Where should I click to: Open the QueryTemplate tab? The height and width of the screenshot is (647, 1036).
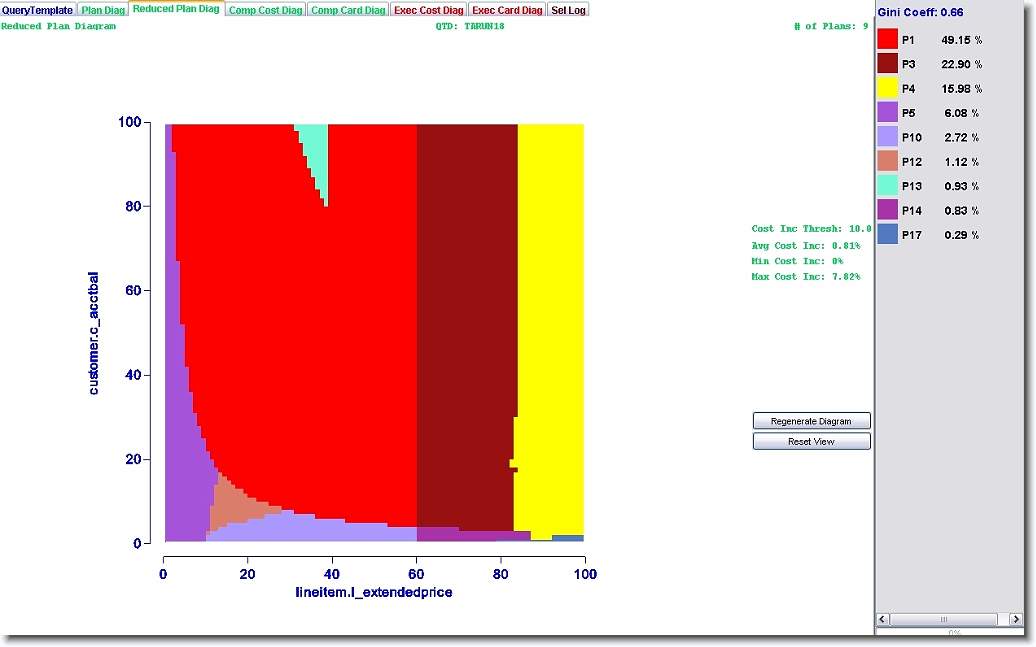38,10
